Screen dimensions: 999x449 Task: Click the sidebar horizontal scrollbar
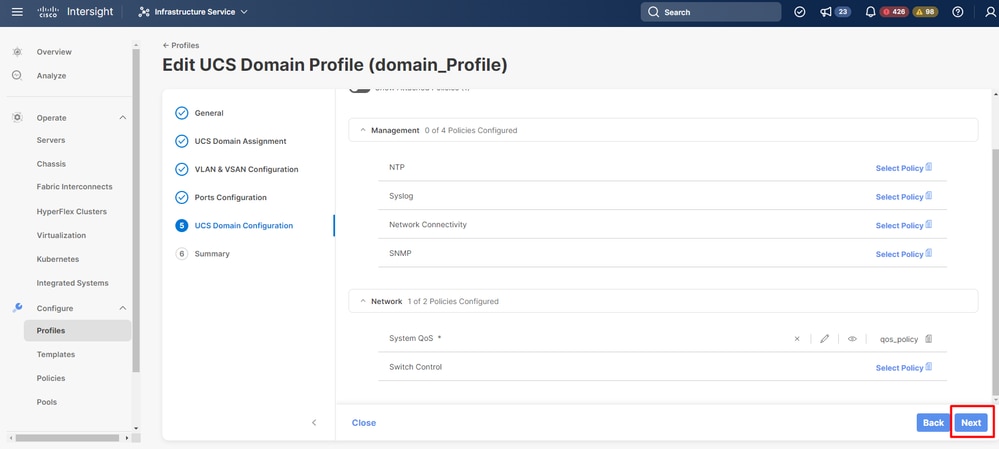click(x=68, y=438)
